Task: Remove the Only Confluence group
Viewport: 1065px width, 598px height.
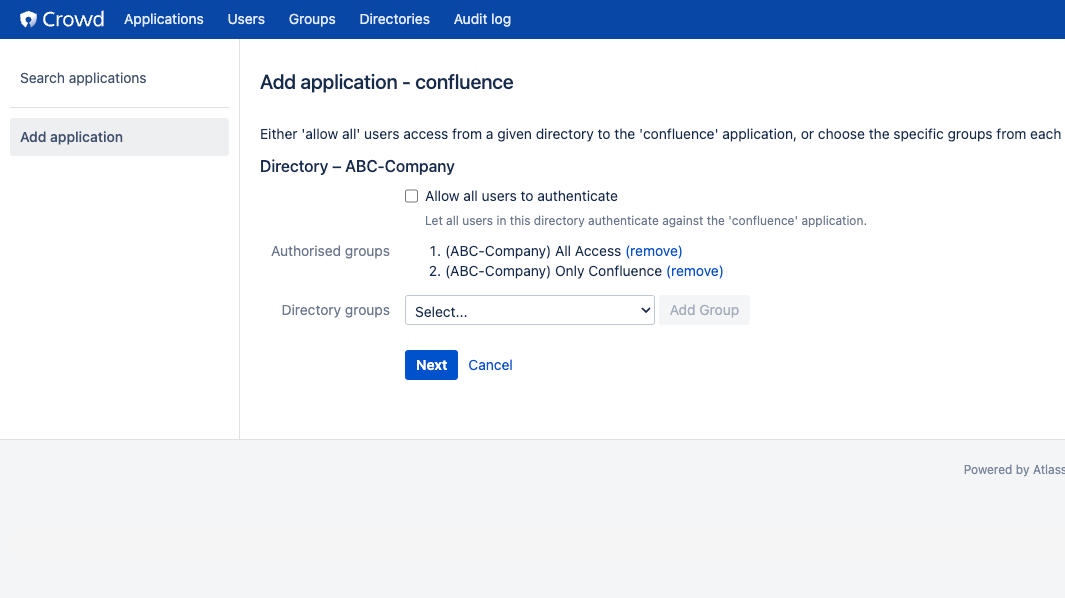Action: click(x=694, y=271)
